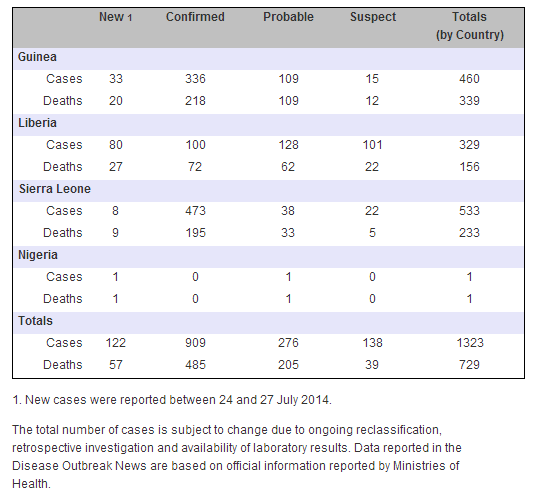Click the Probable column header
Image resolution: width=548 pixels, height=501 pixels.
click(x=288, y=17)
